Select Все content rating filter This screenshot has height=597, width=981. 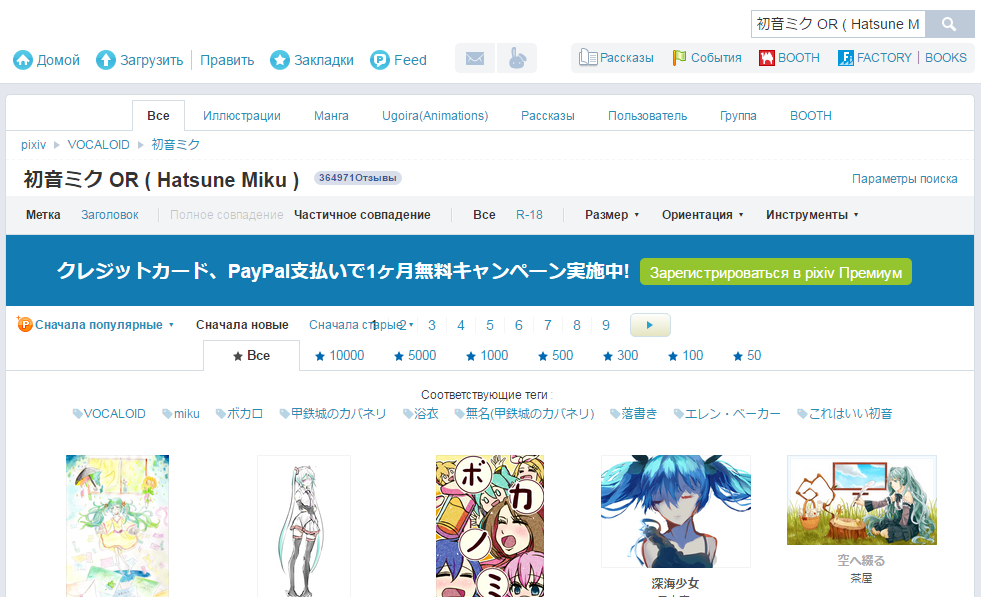point(484,215)
